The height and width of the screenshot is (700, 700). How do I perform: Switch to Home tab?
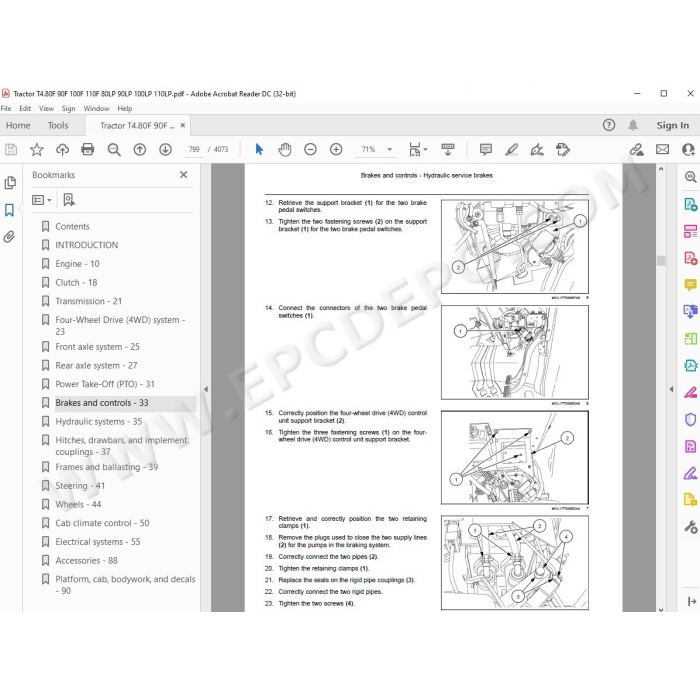(18, 125)
